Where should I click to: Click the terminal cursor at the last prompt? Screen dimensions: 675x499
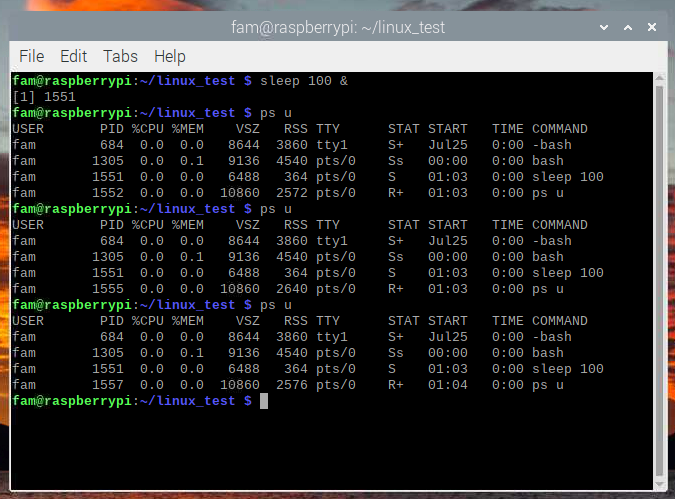pos(264,401)
